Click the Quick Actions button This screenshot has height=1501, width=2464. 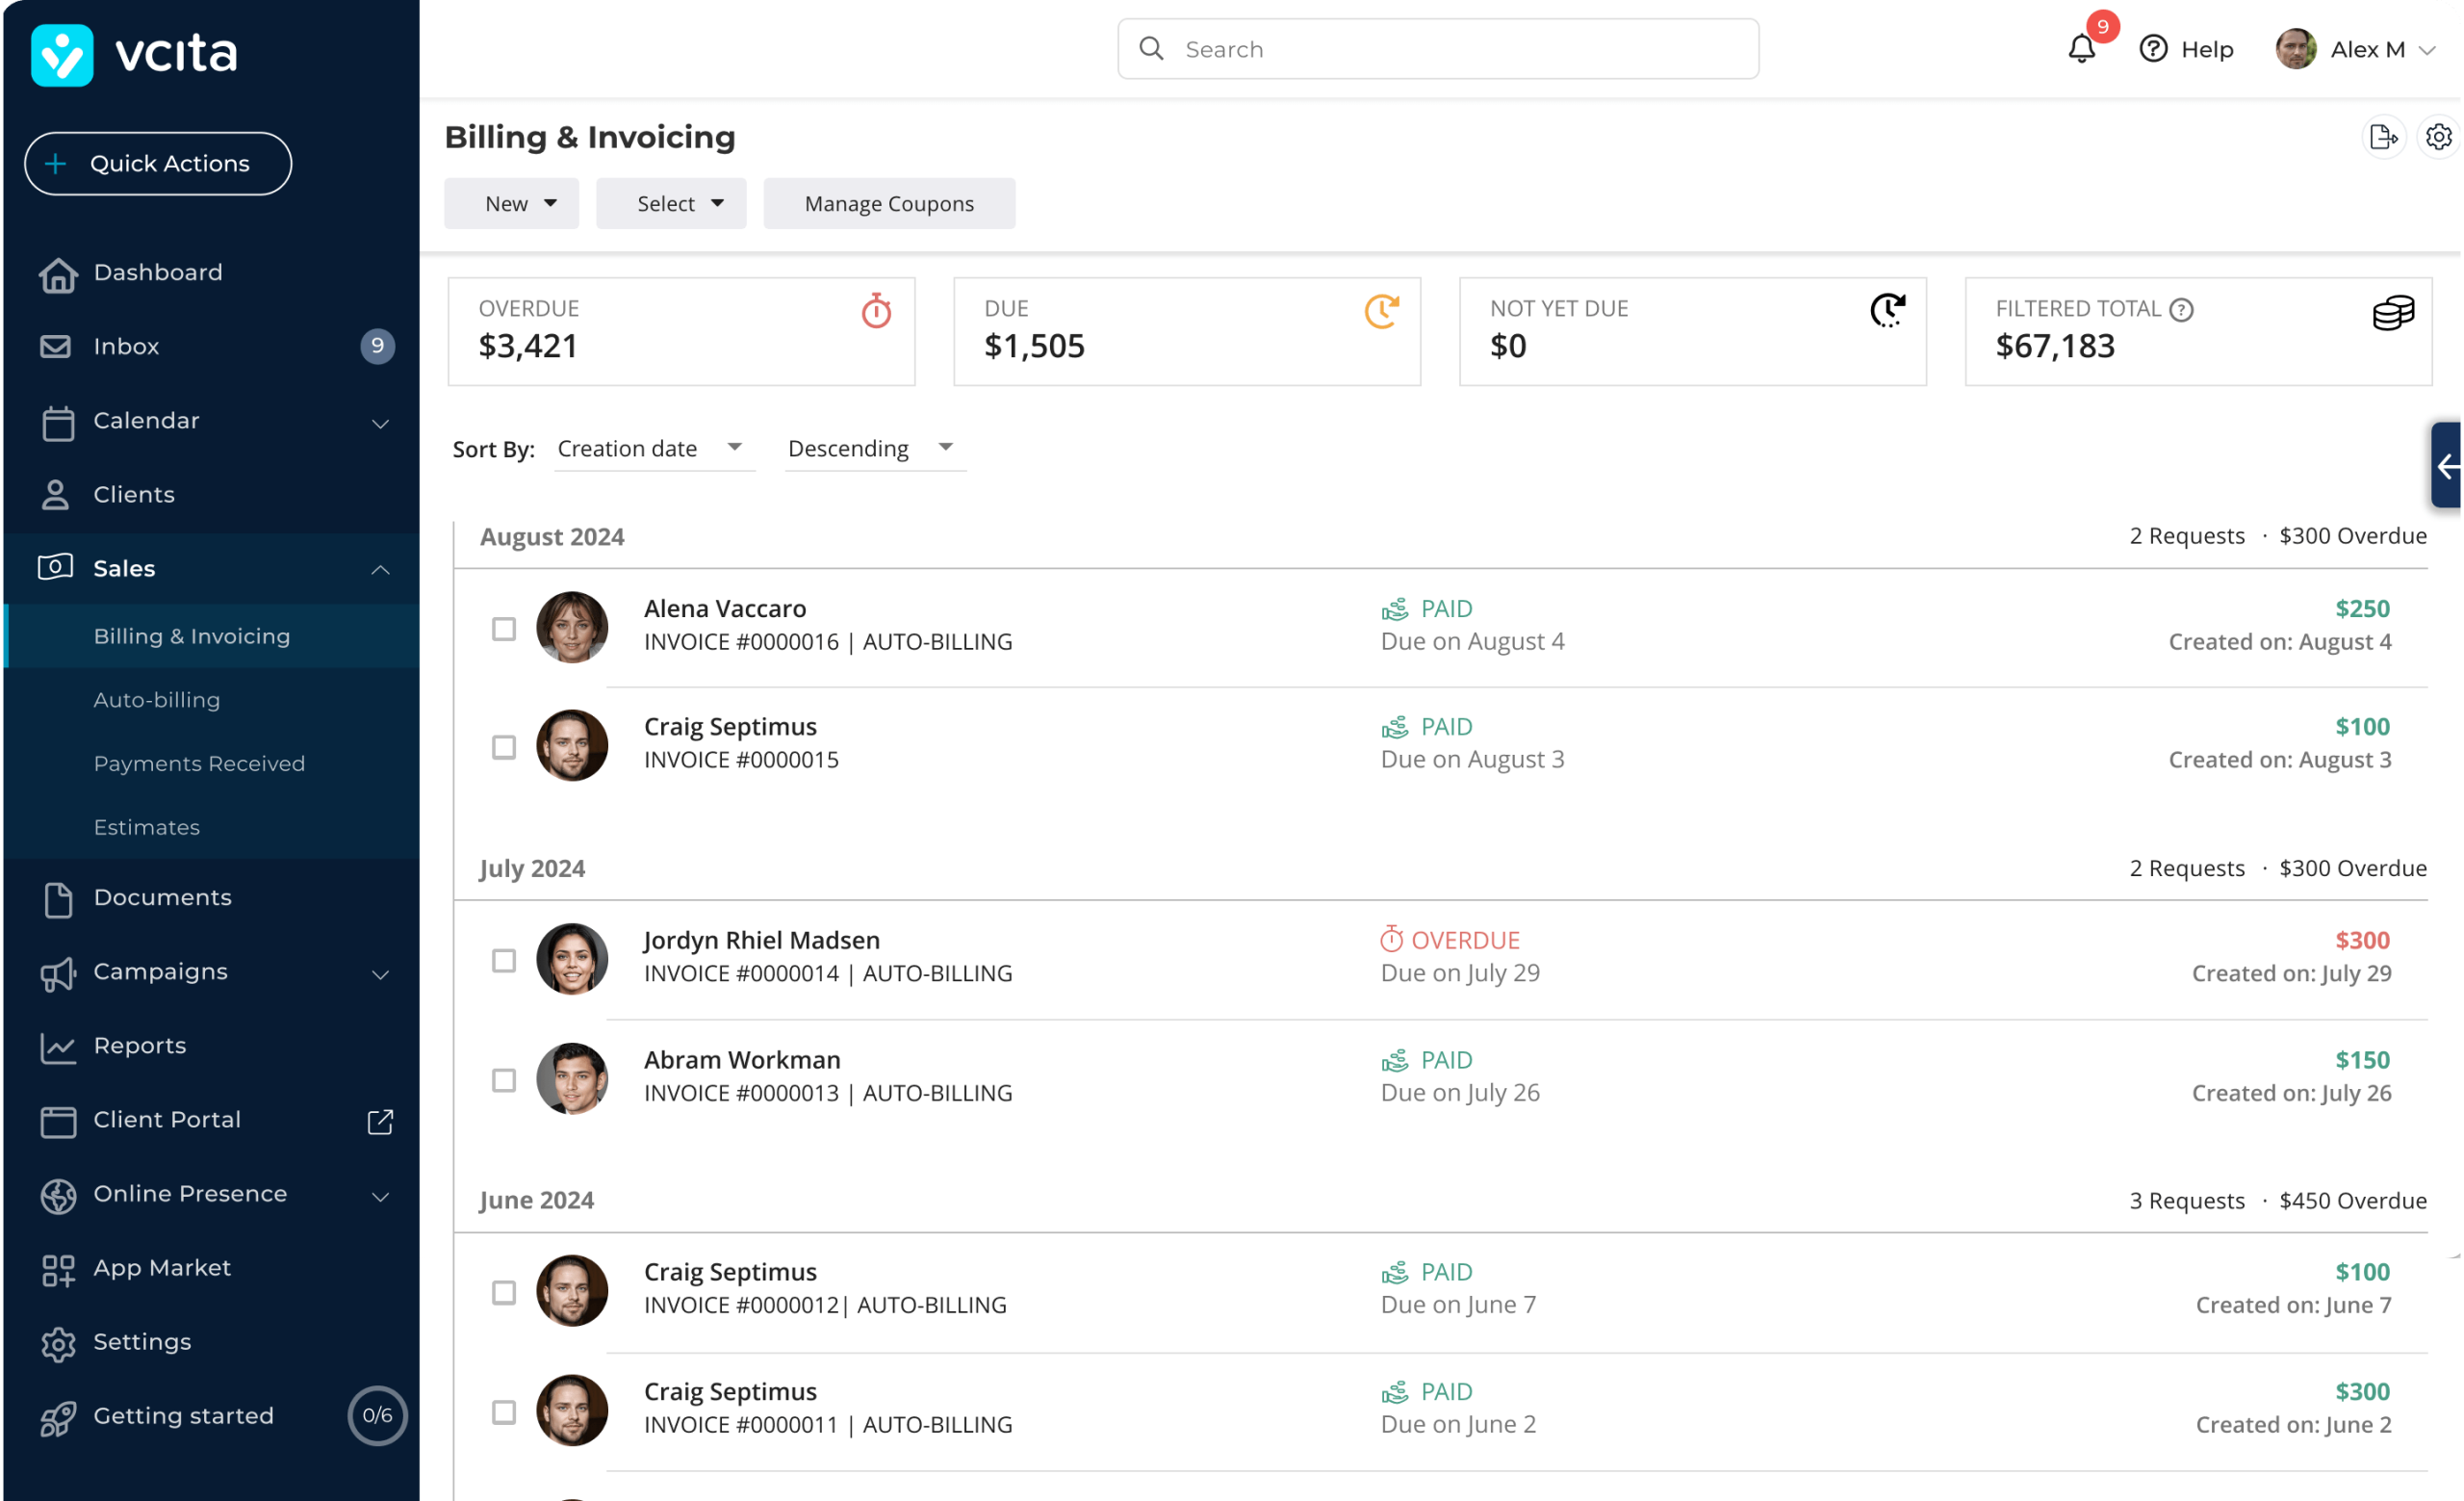[x=158, y=164]
